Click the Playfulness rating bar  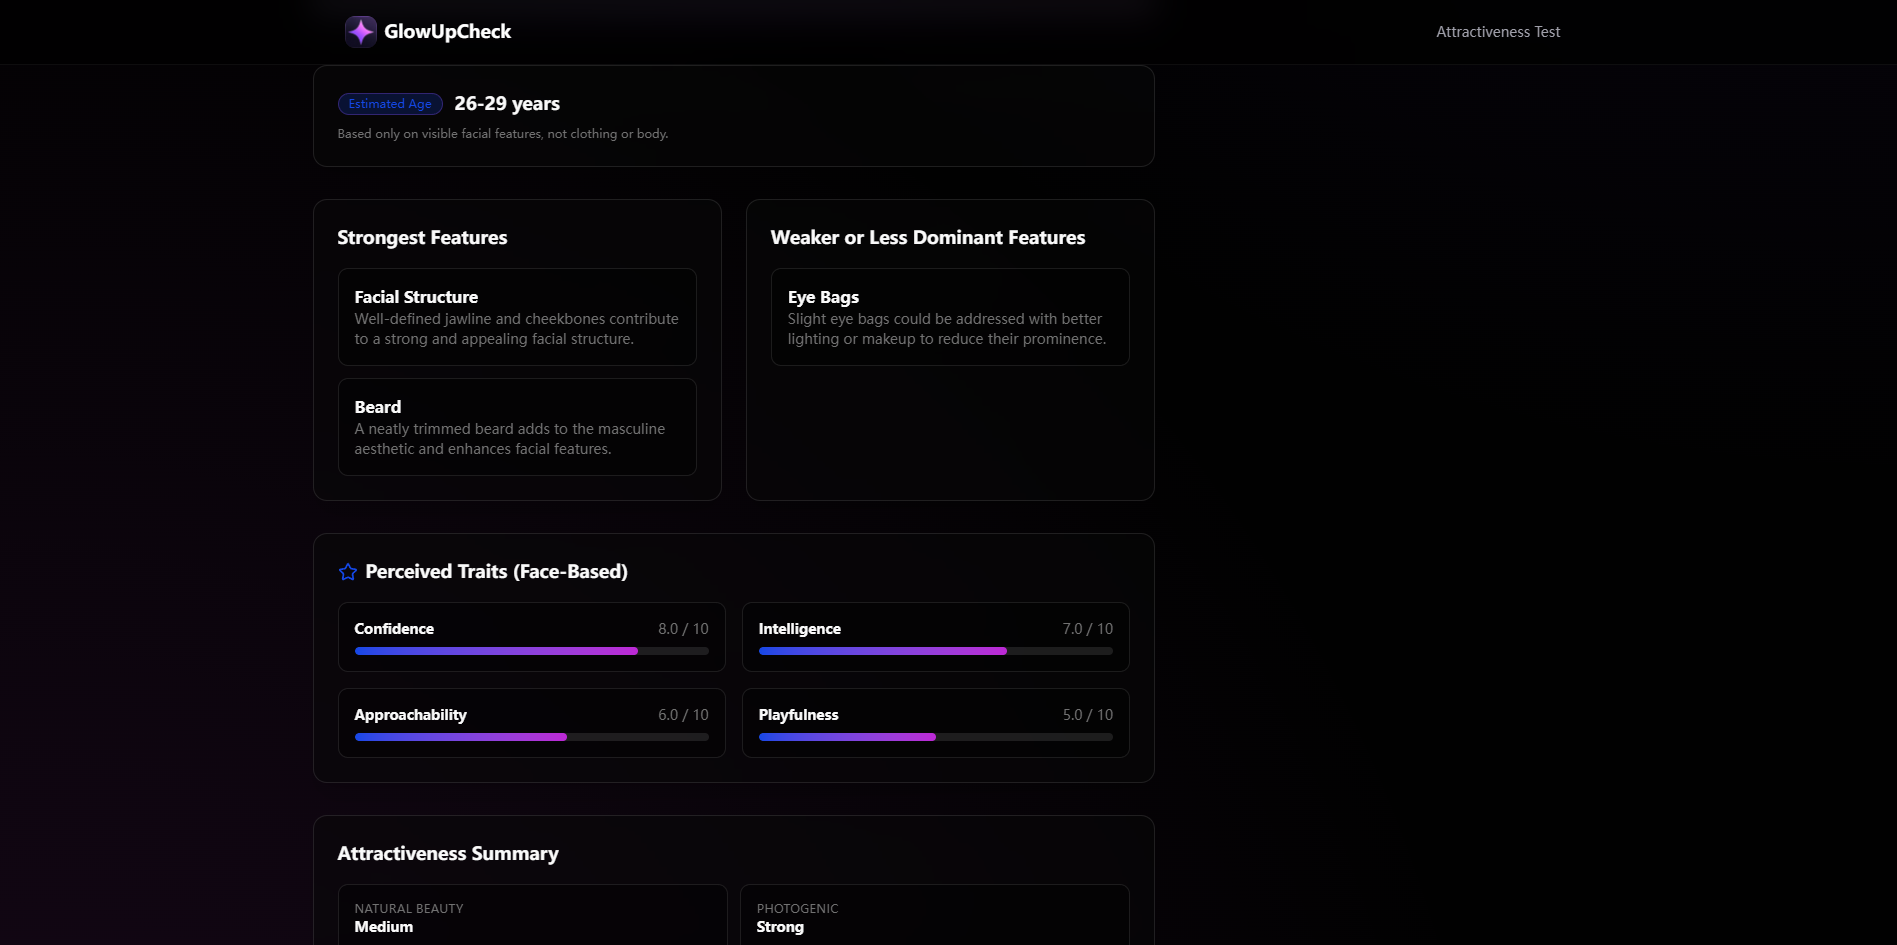click(935, 737)
